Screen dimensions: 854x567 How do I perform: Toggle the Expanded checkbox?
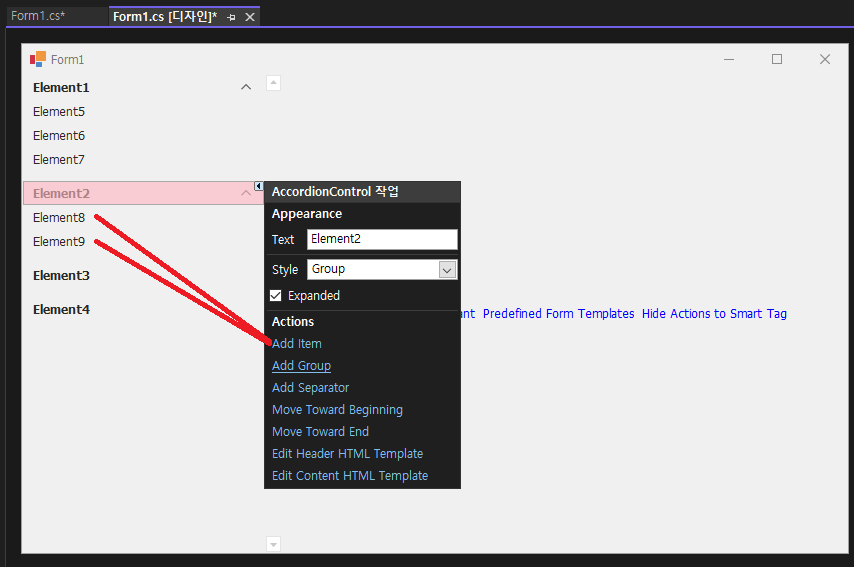[276, 295]
